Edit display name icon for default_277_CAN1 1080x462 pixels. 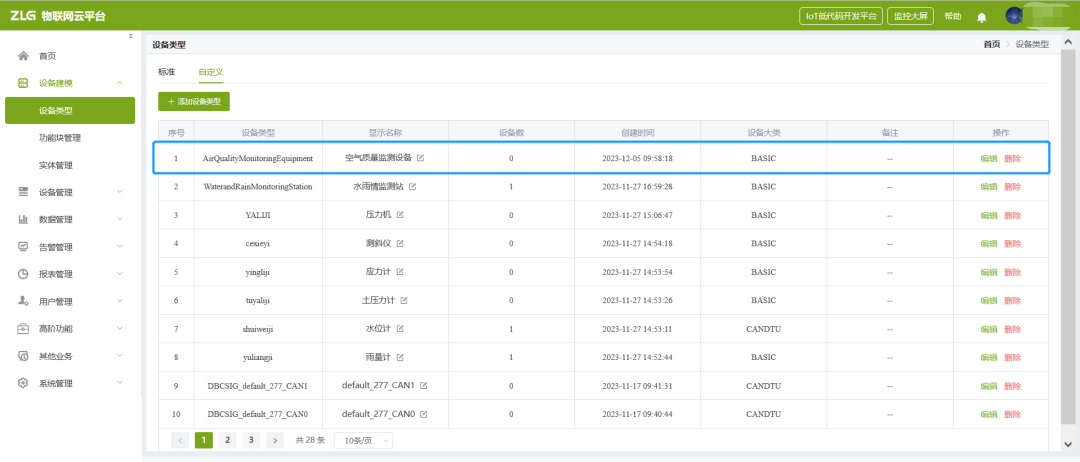424,386
